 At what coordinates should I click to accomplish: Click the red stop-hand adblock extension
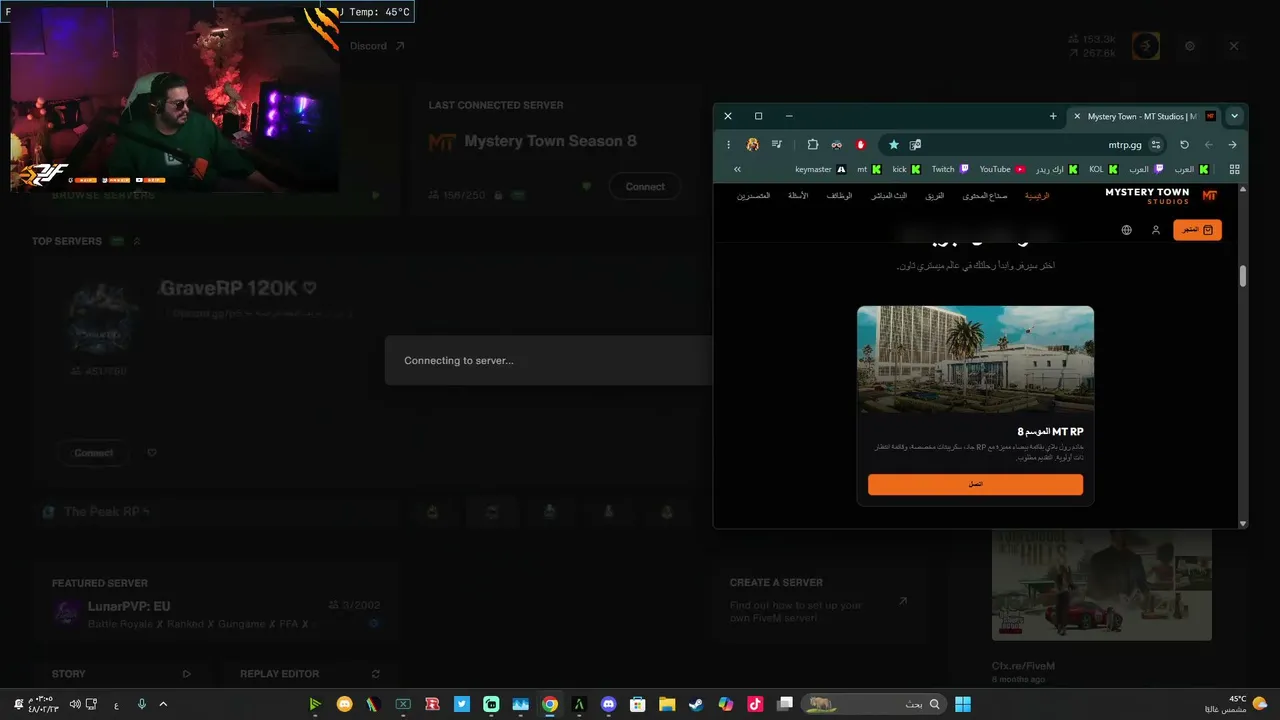860,145
